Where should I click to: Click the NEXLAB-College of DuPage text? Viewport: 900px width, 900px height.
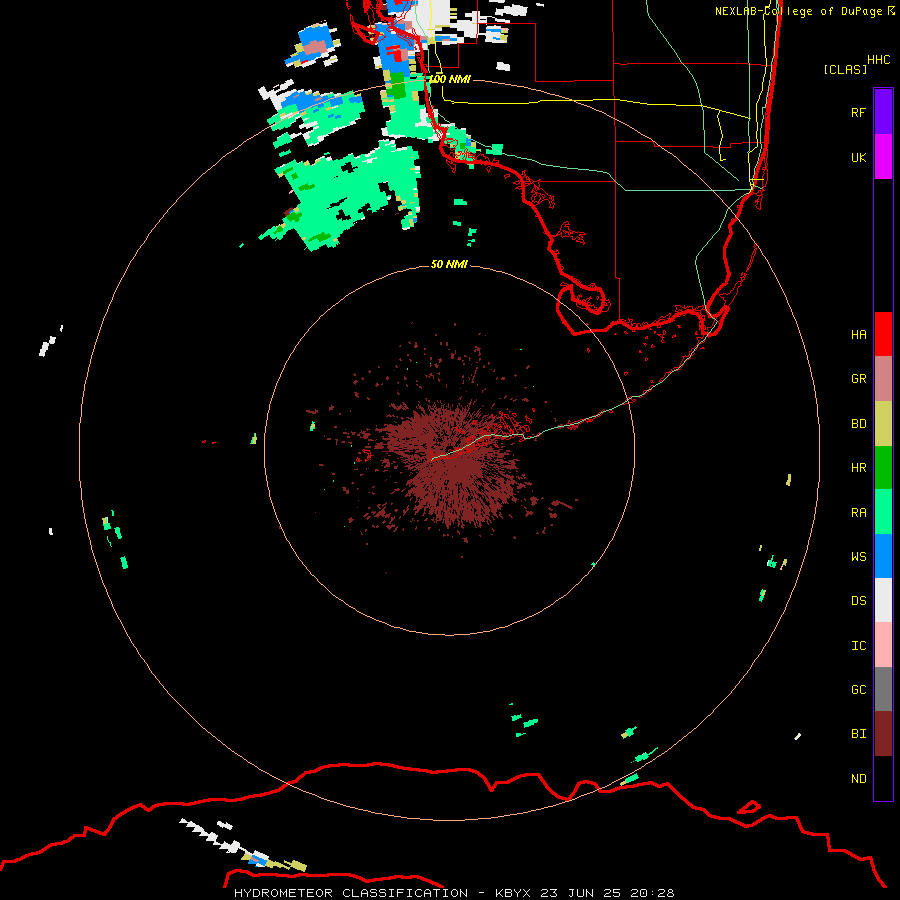[798, 11]
